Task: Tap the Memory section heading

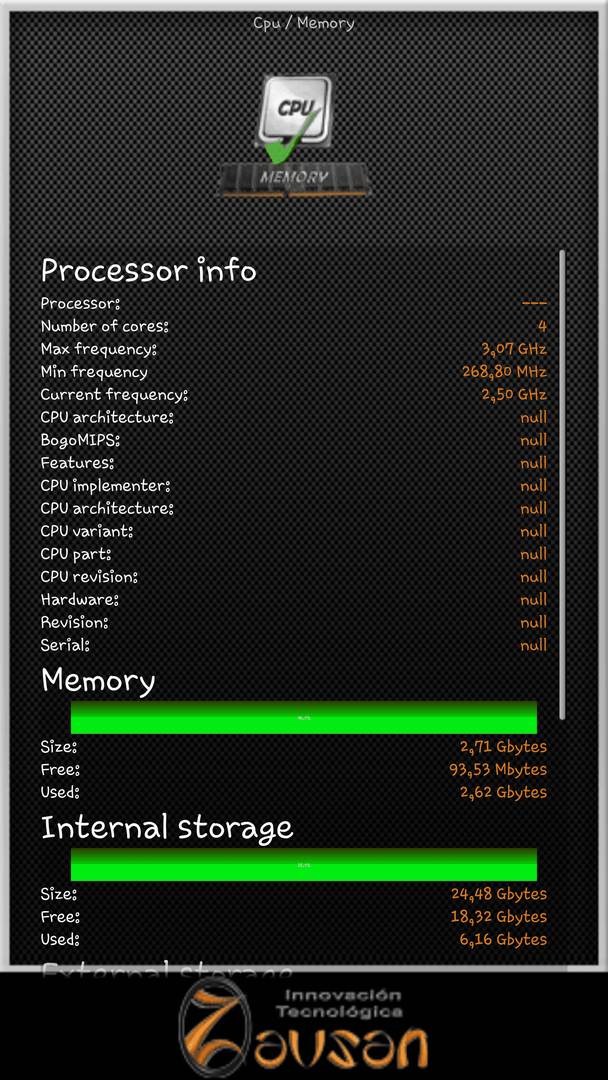Action: tap(98, 681)
